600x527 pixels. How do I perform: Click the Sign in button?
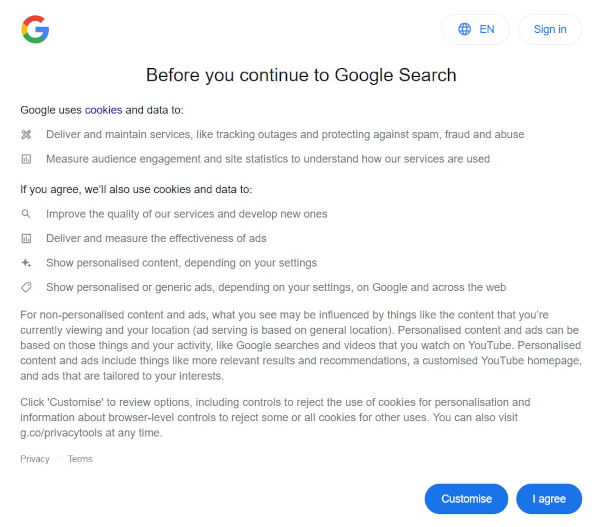(549, 29)
